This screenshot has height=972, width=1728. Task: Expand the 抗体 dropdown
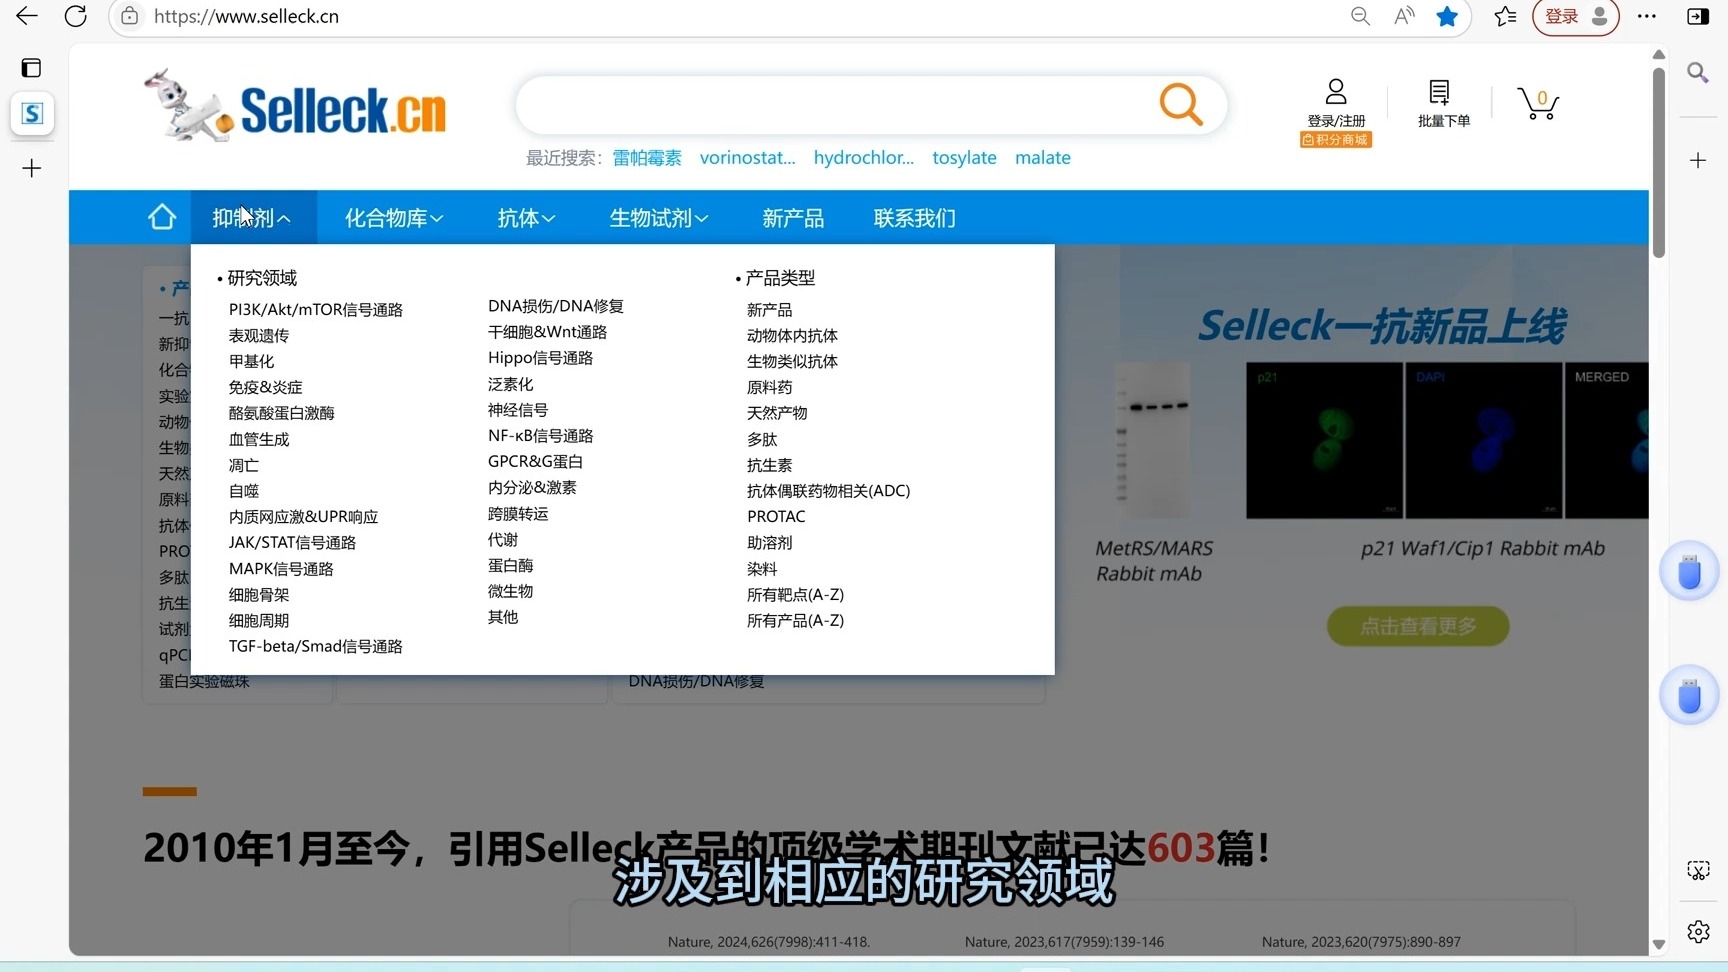[525, 217]
